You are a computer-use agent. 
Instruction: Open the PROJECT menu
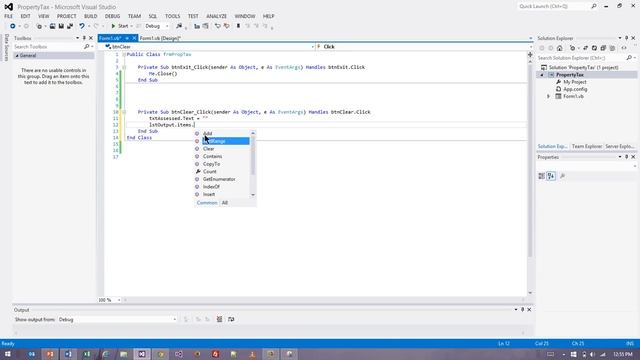tap(67, 16)
